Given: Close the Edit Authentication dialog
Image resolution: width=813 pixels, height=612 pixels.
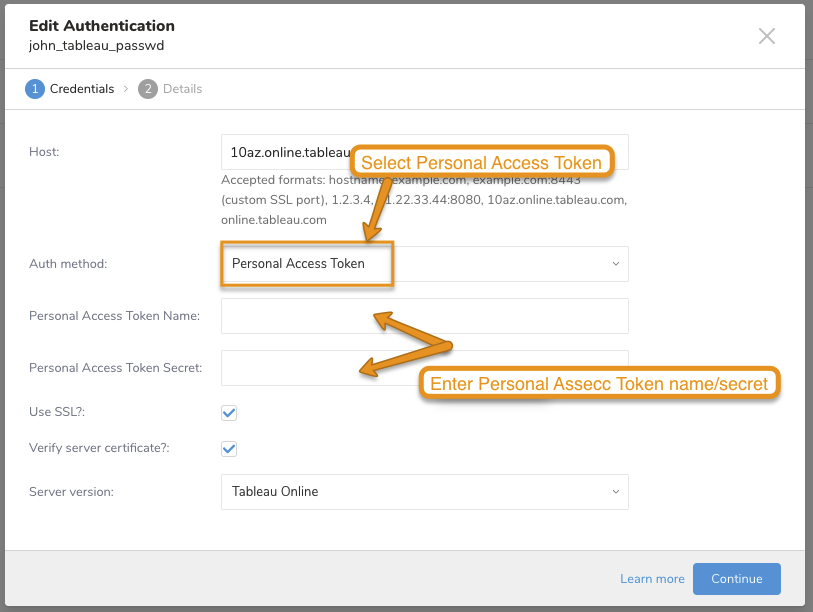Looking at the screenshot, I should (766, 36).
